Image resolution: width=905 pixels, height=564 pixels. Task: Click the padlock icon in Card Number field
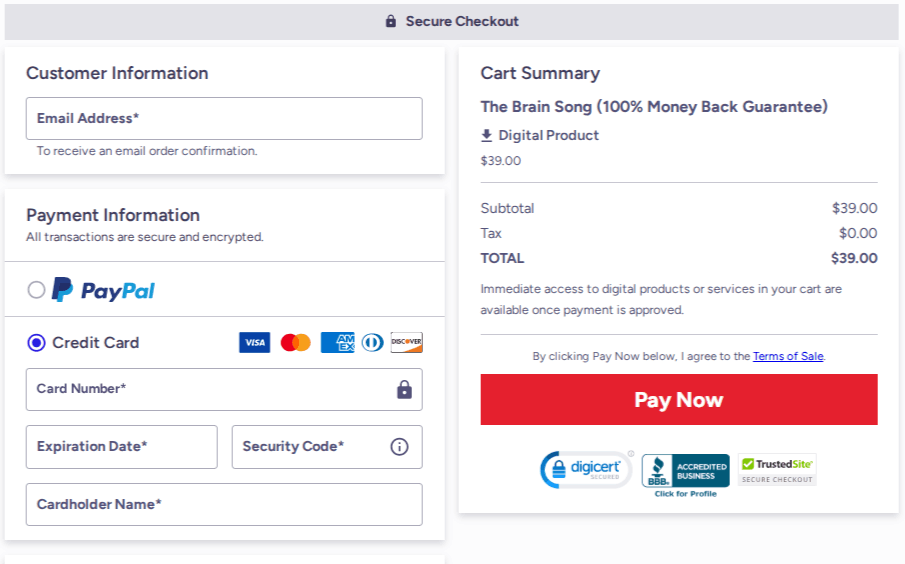pos(404,389)
